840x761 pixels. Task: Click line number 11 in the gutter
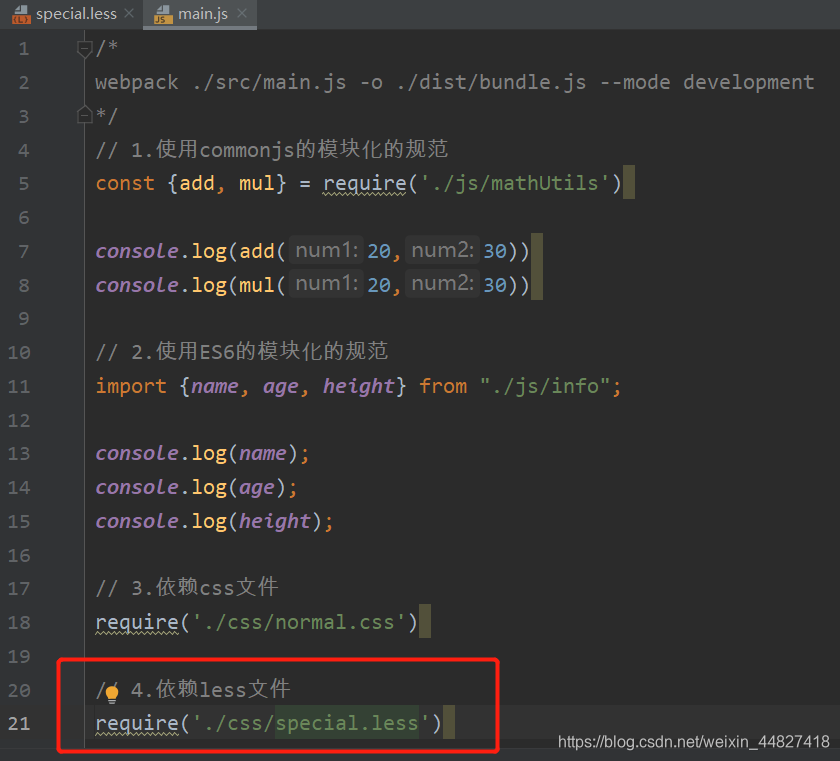[x=19, y=386]
